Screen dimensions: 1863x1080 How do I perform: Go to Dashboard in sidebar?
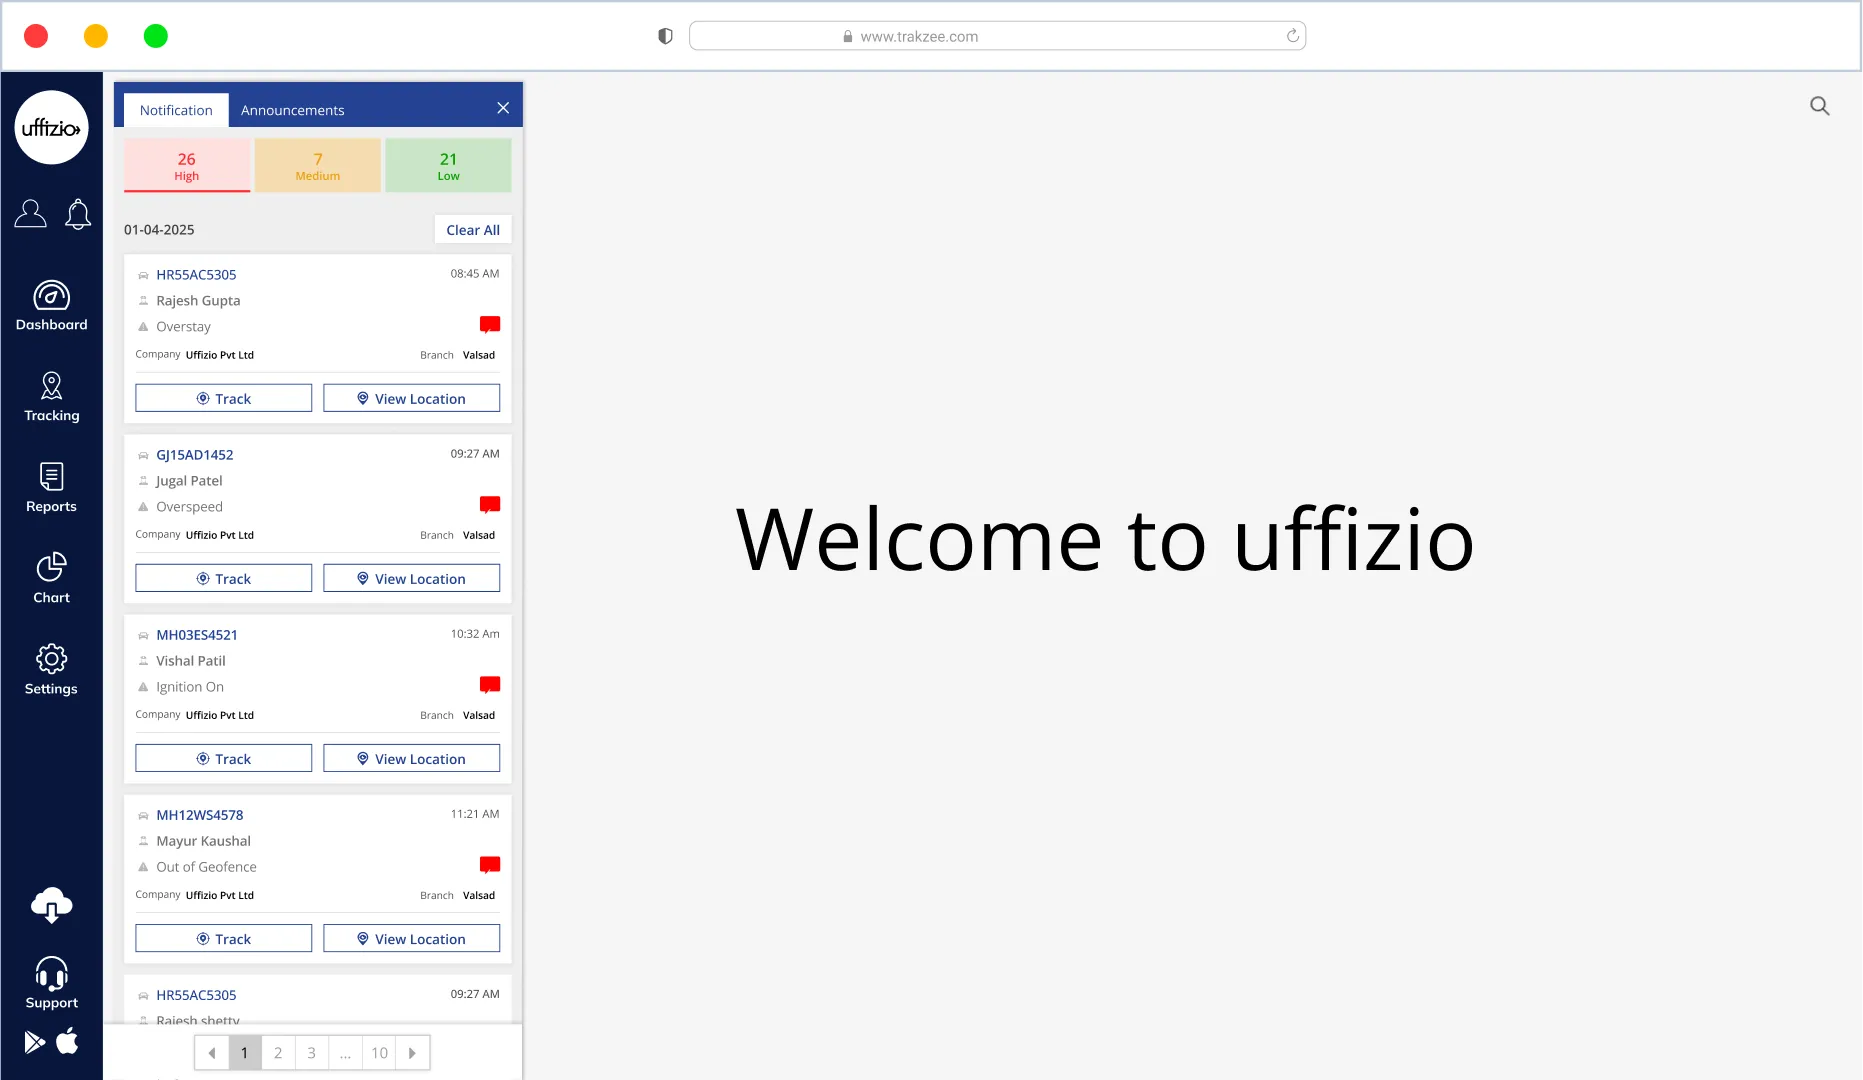click(51, 306)
